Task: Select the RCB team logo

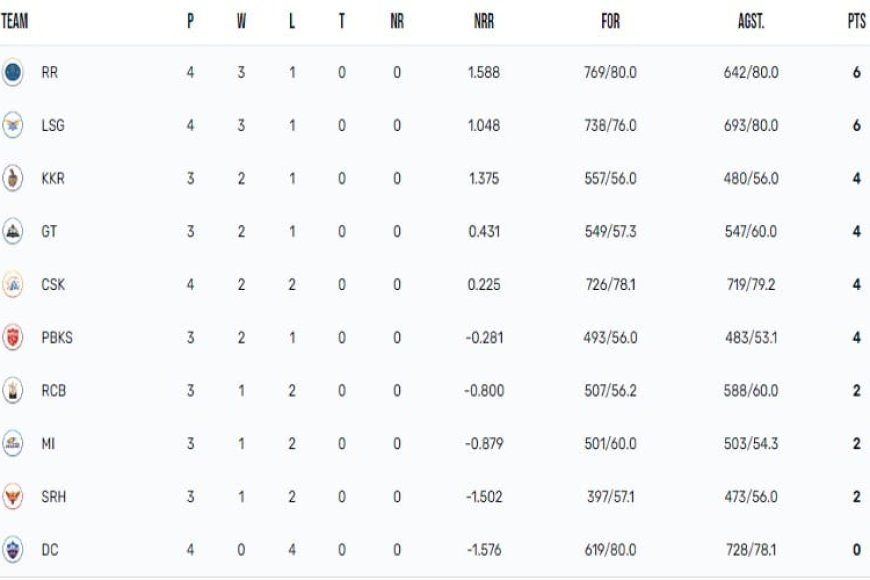Action: click(x=12, y=390)
